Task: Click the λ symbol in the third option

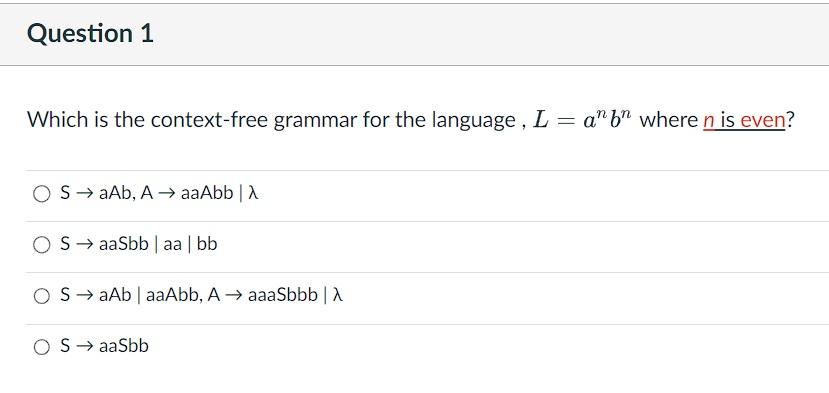Action: (x=338, y=295)
